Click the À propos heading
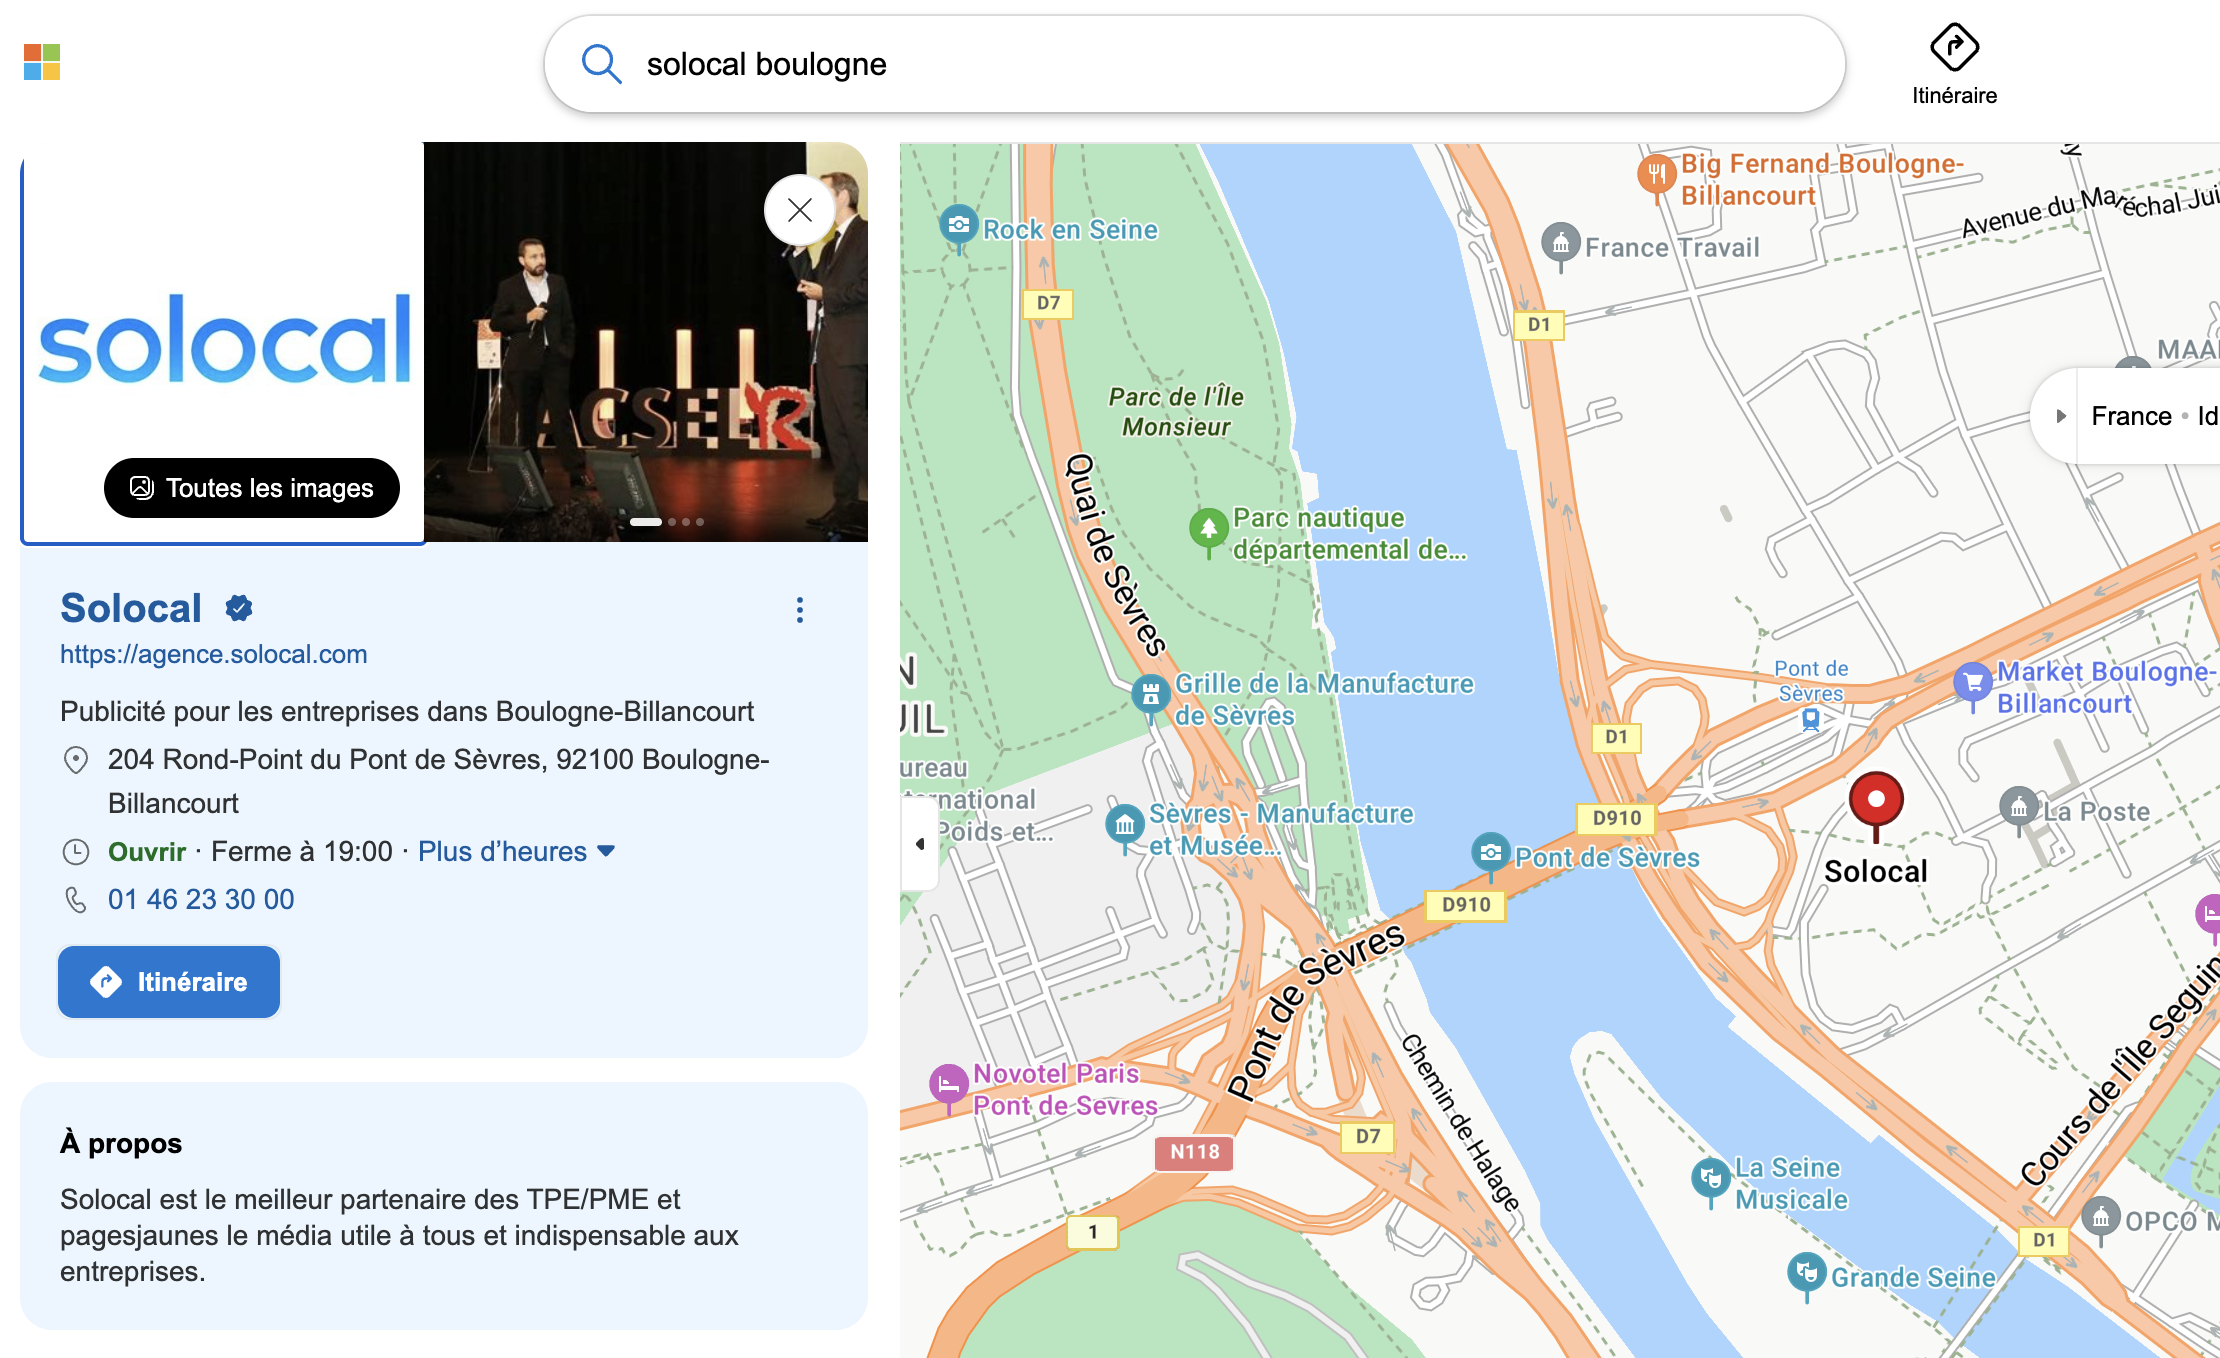 (x=121, y=1143)
